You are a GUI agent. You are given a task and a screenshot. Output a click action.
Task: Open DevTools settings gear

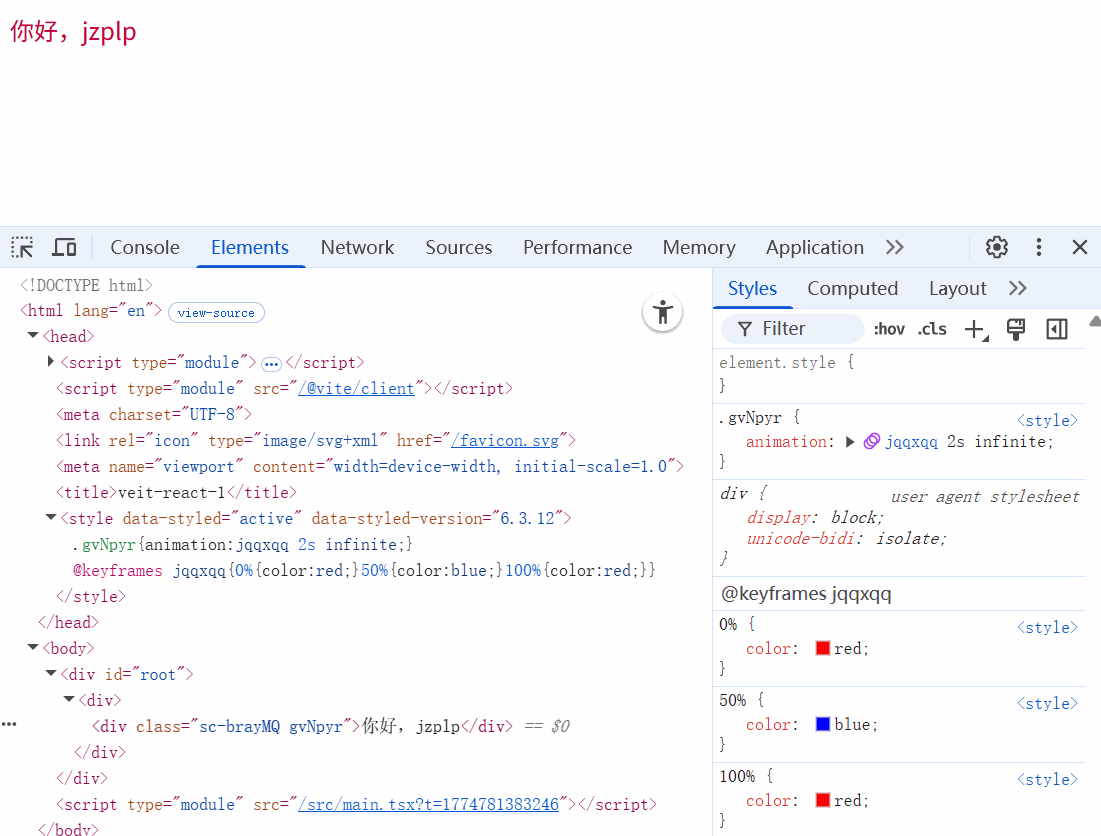click(x=996, y=247)
